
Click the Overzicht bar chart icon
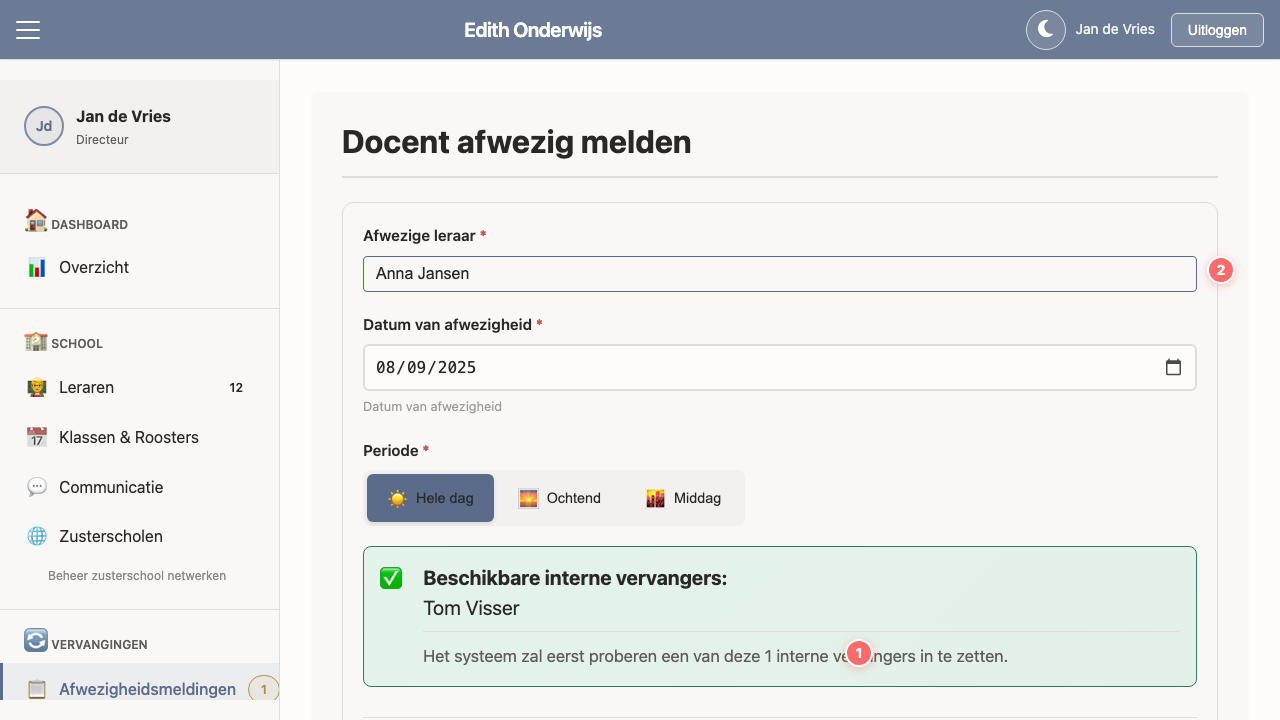[x=37, y=268]
